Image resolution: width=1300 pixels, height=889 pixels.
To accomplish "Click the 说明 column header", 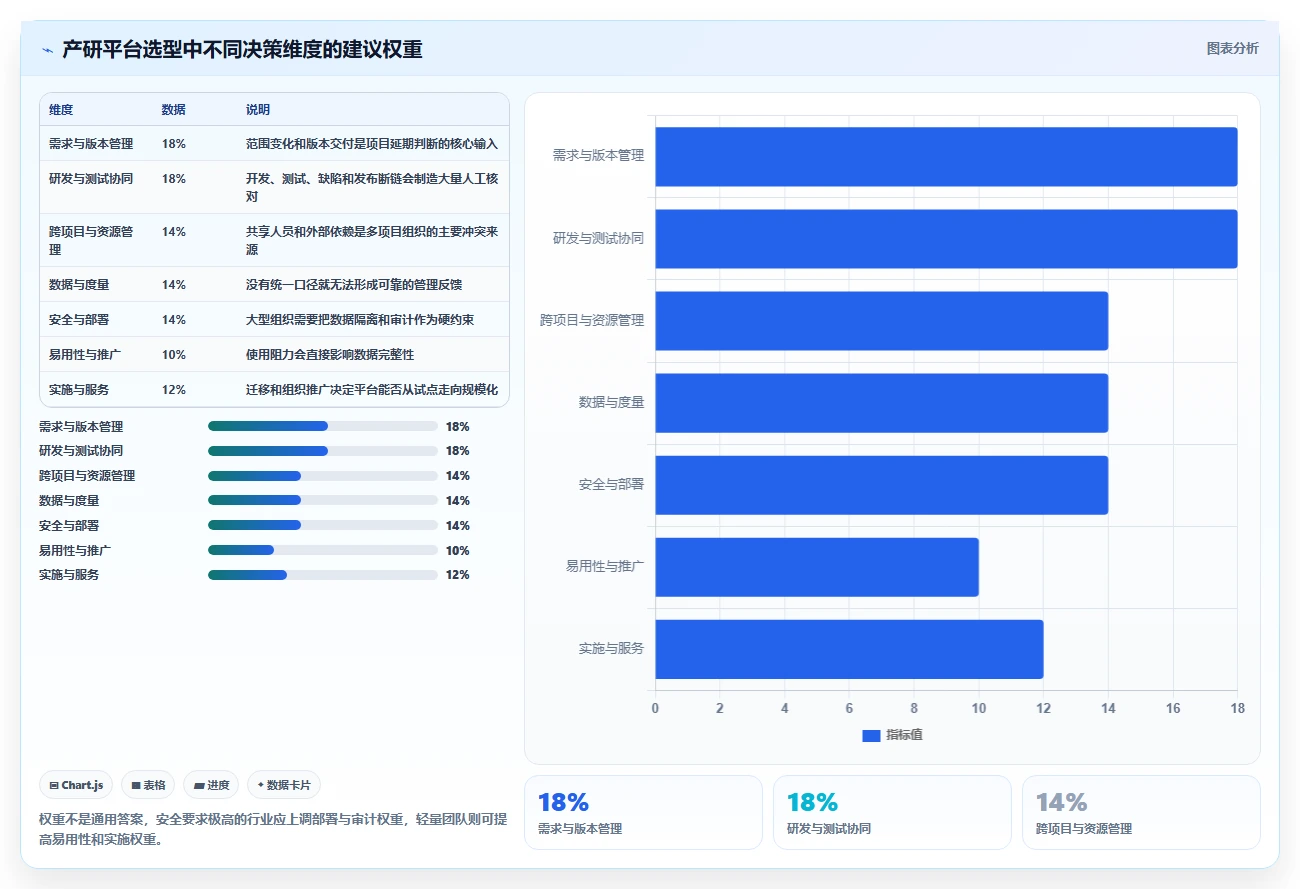I will [258, 110].
